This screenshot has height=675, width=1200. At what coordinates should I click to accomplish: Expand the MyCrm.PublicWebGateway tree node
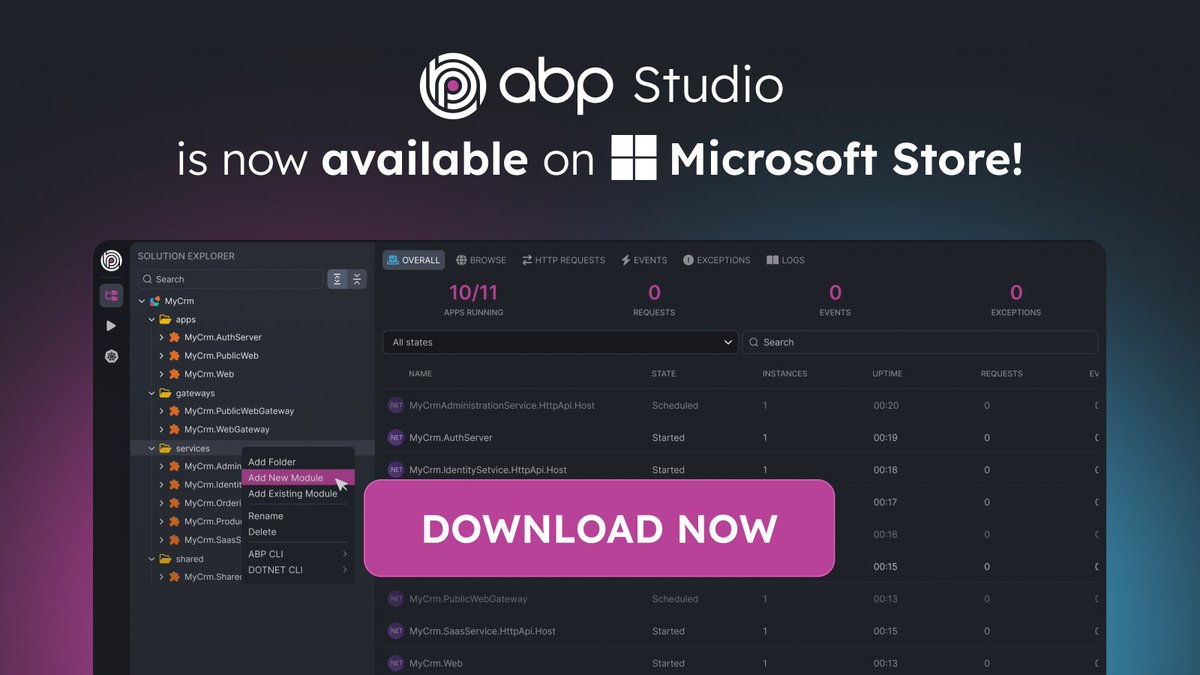click(x=161, y=411)
